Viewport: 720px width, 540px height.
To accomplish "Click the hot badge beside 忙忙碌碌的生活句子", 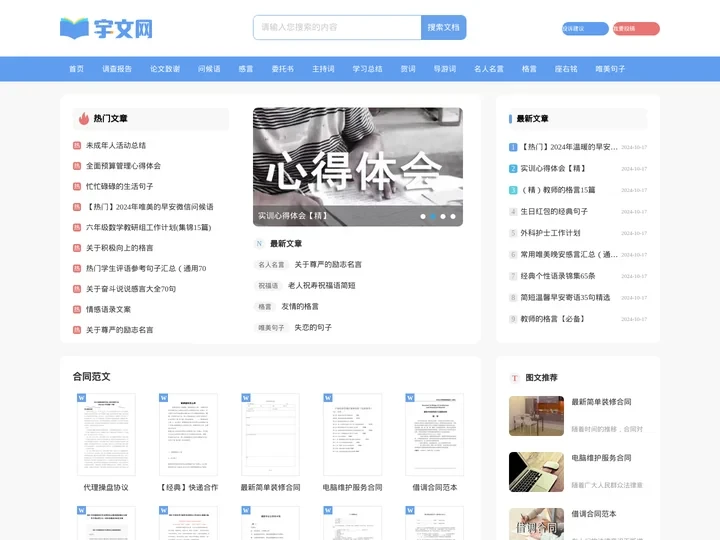I will tap(77, 186).
